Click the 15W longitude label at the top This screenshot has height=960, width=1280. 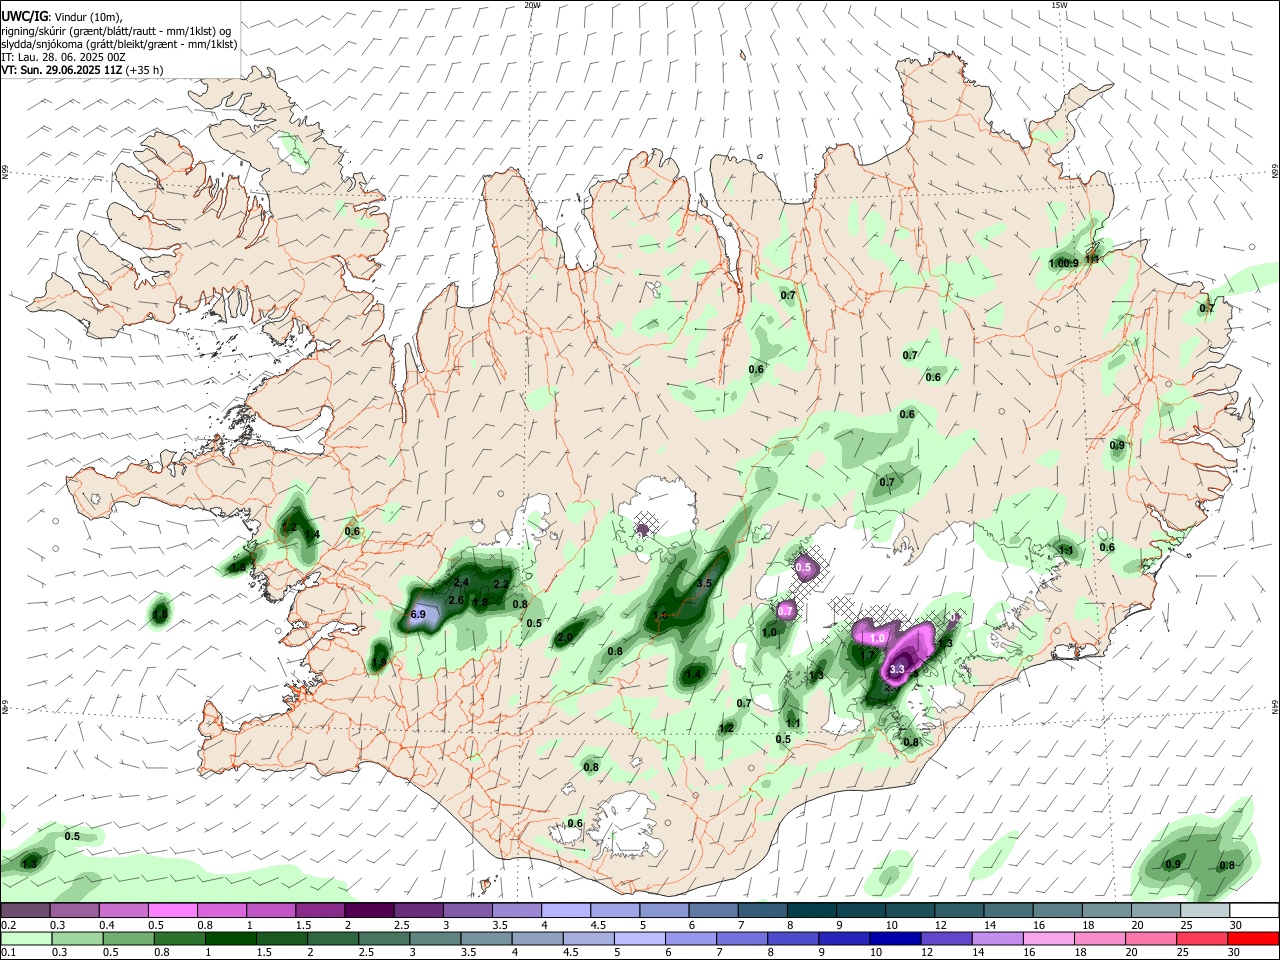pyautogui.click(x=1059, y=5)
